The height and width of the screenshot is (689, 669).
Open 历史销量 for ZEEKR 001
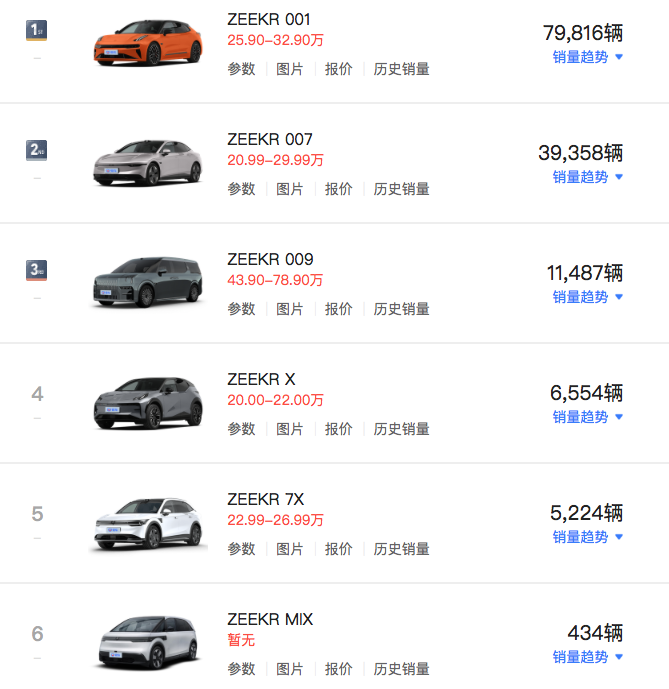(x=402, y=69)
